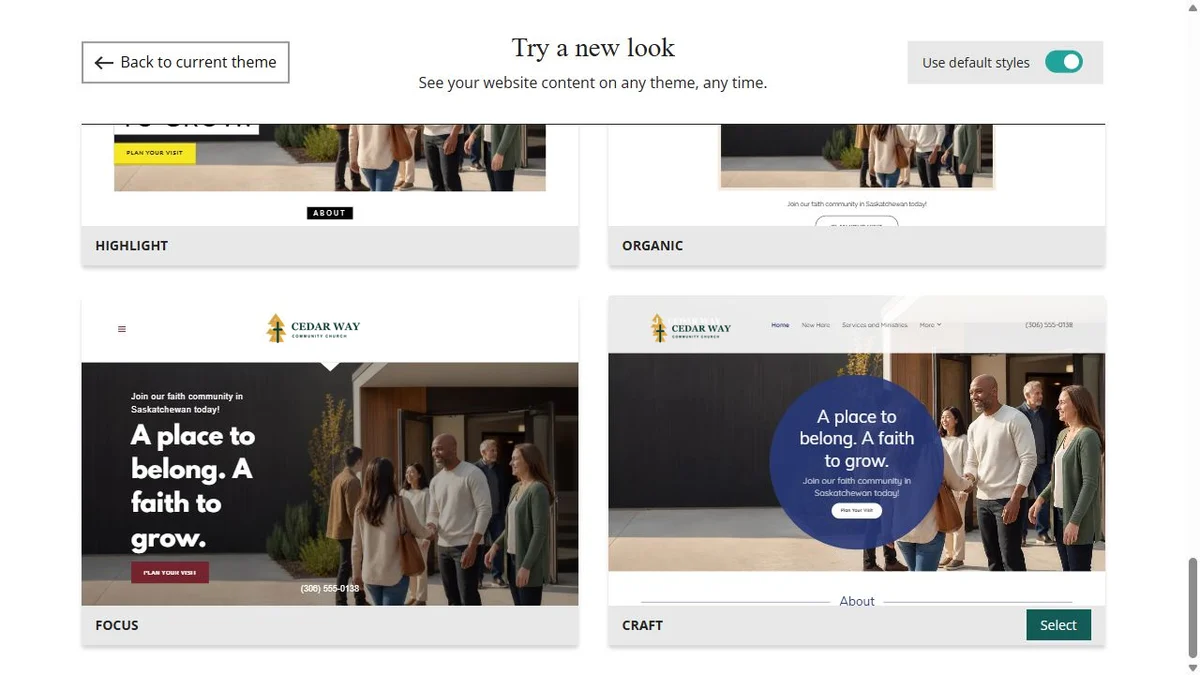This screenshot has width=1200, height=675.
Task: Click the red Plan Your Visit button in Focus
Action: pos(170,572)
